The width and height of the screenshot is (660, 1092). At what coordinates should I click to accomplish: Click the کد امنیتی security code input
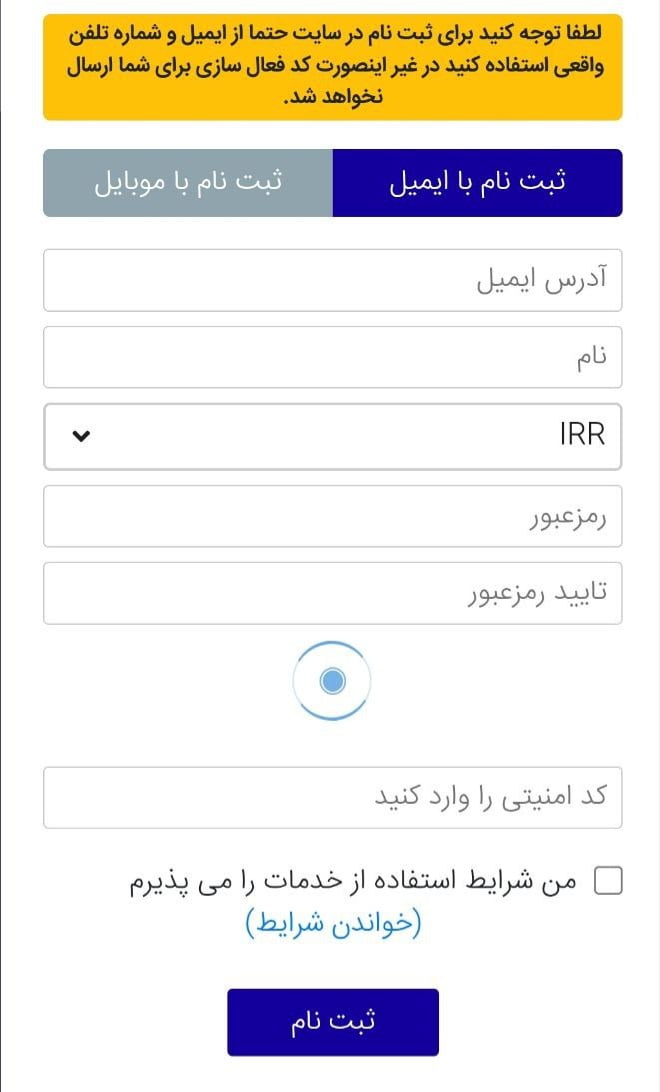point(332,797)
